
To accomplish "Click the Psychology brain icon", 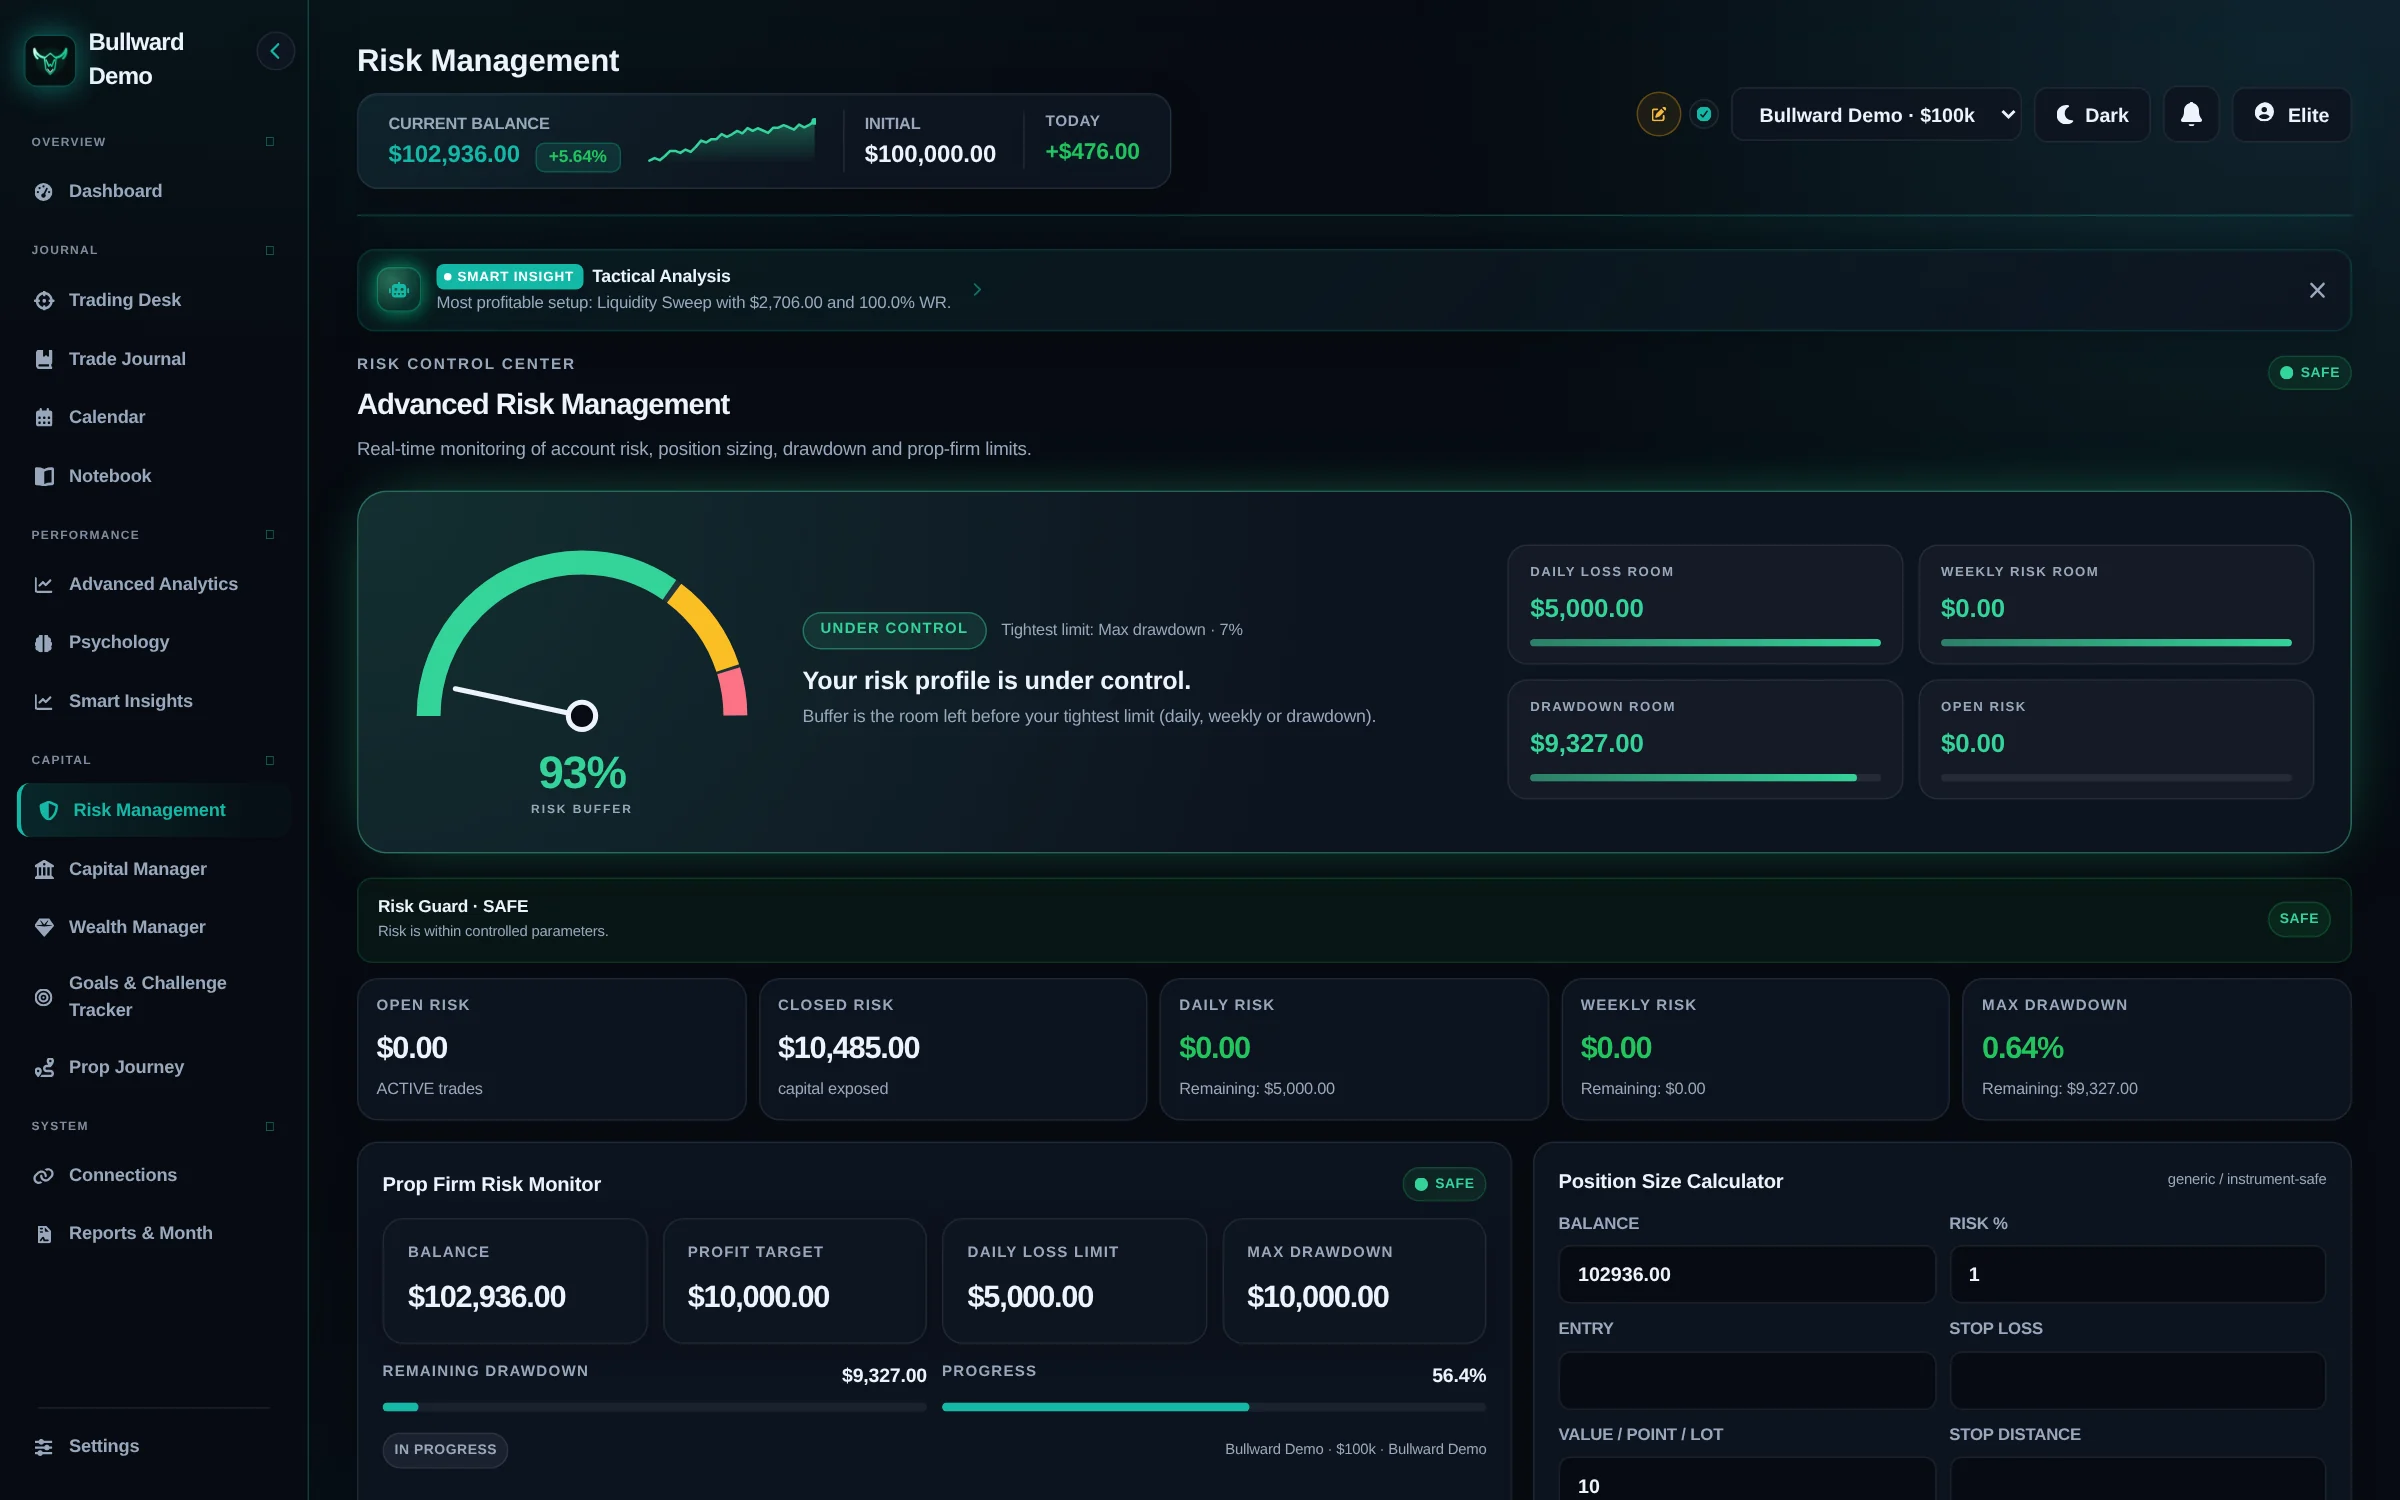I will pos(44,642).
